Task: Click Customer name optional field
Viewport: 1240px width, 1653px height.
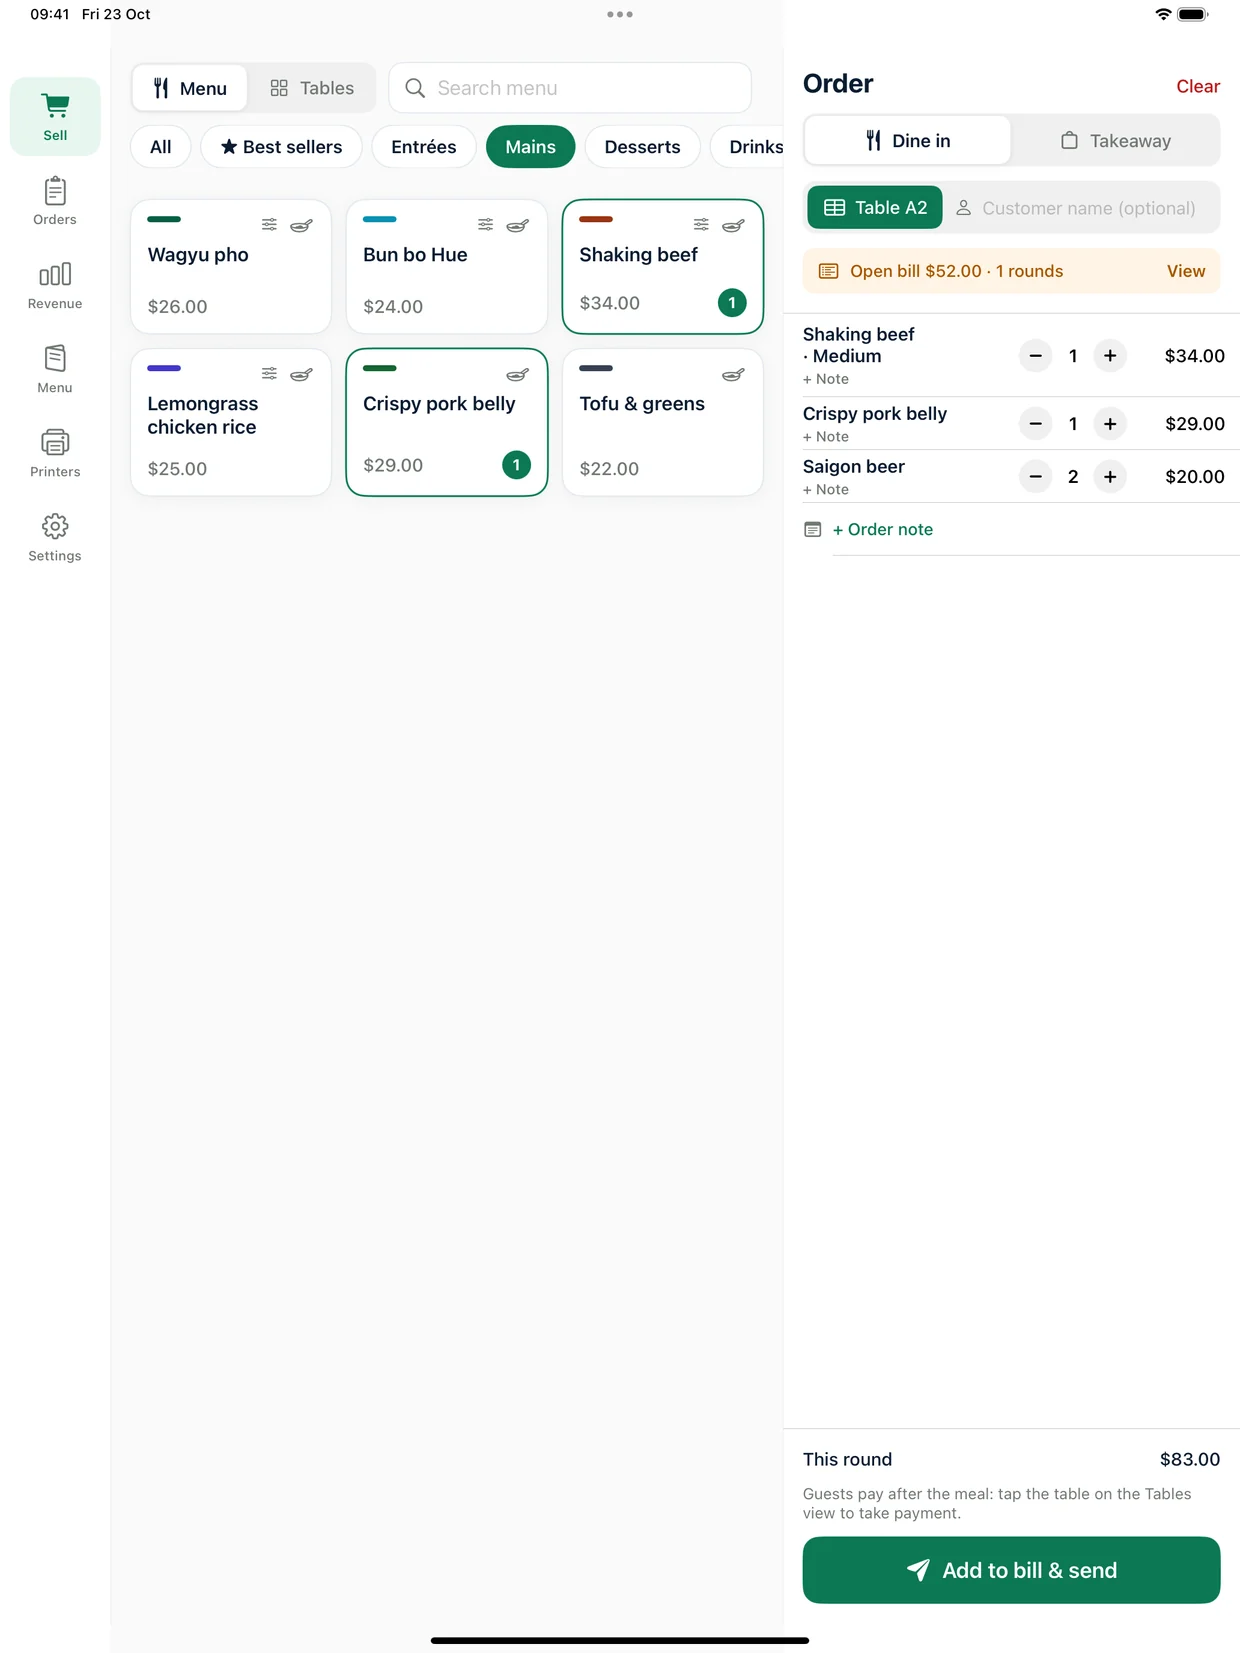Action: [1081, 208]
